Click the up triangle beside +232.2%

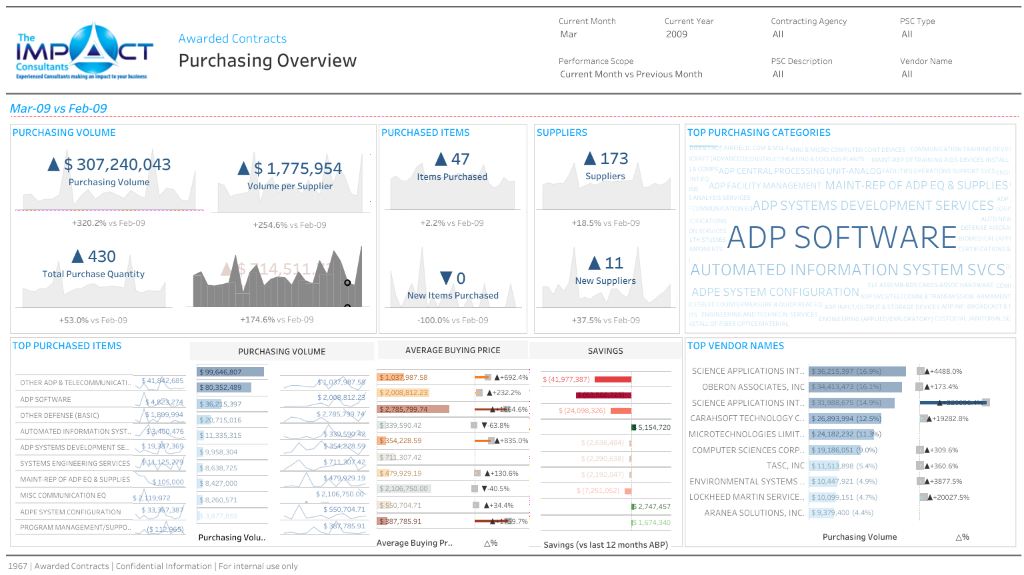click(x=488, y=393)
